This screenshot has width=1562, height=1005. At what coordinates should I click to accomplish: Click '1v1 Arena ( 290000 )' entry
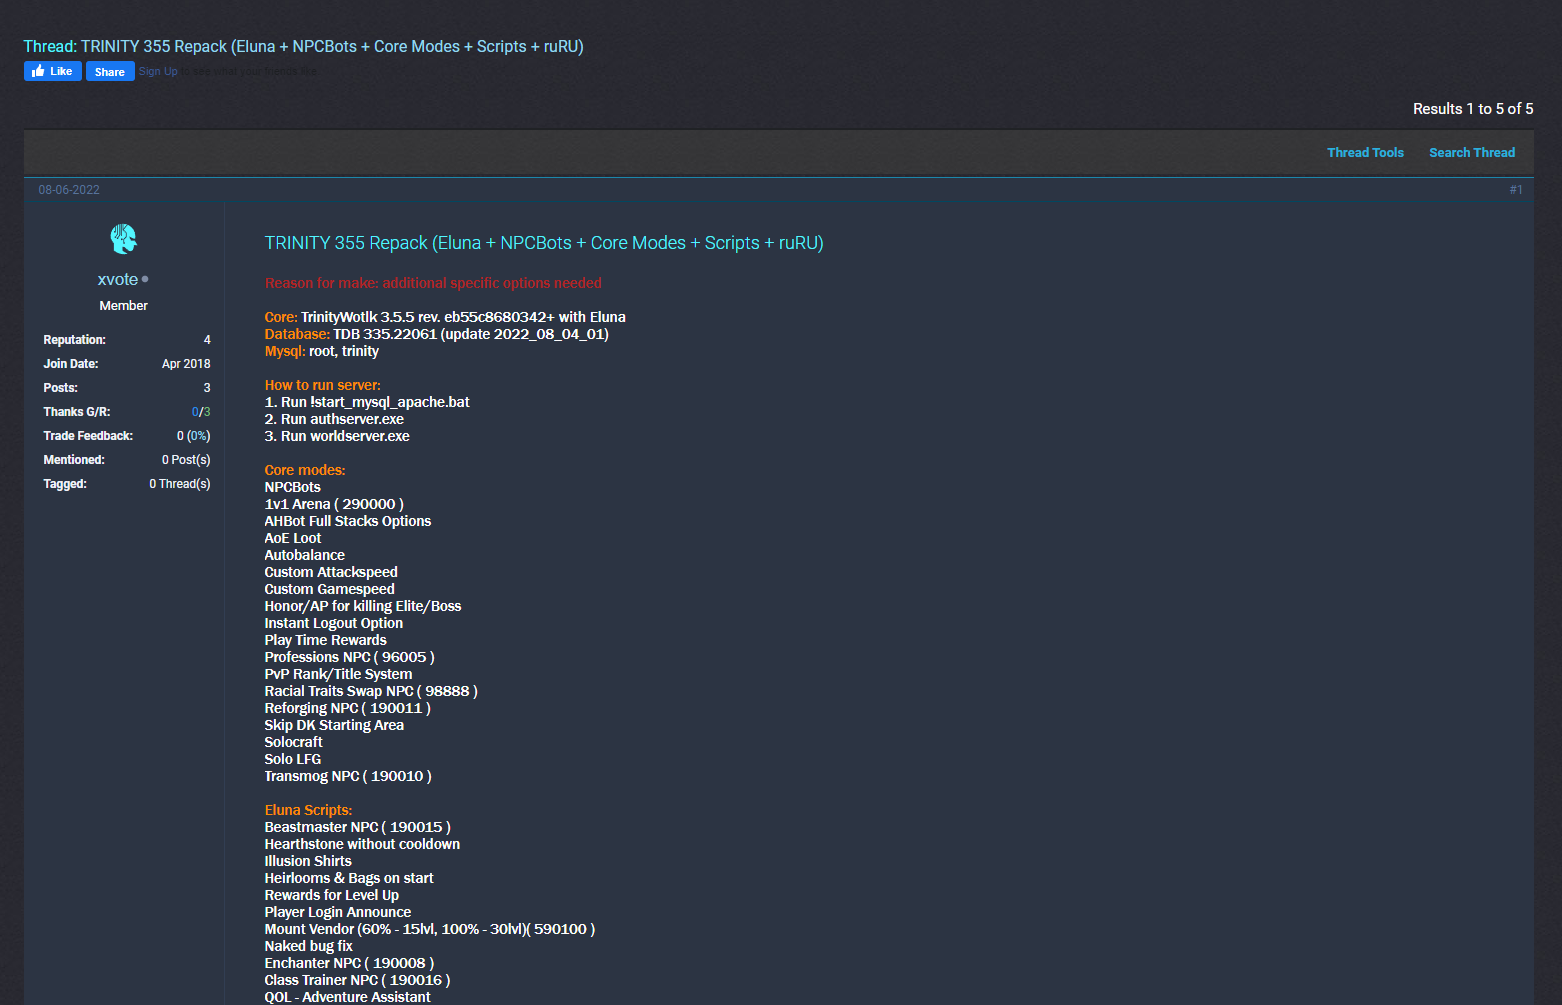point(334,504)
